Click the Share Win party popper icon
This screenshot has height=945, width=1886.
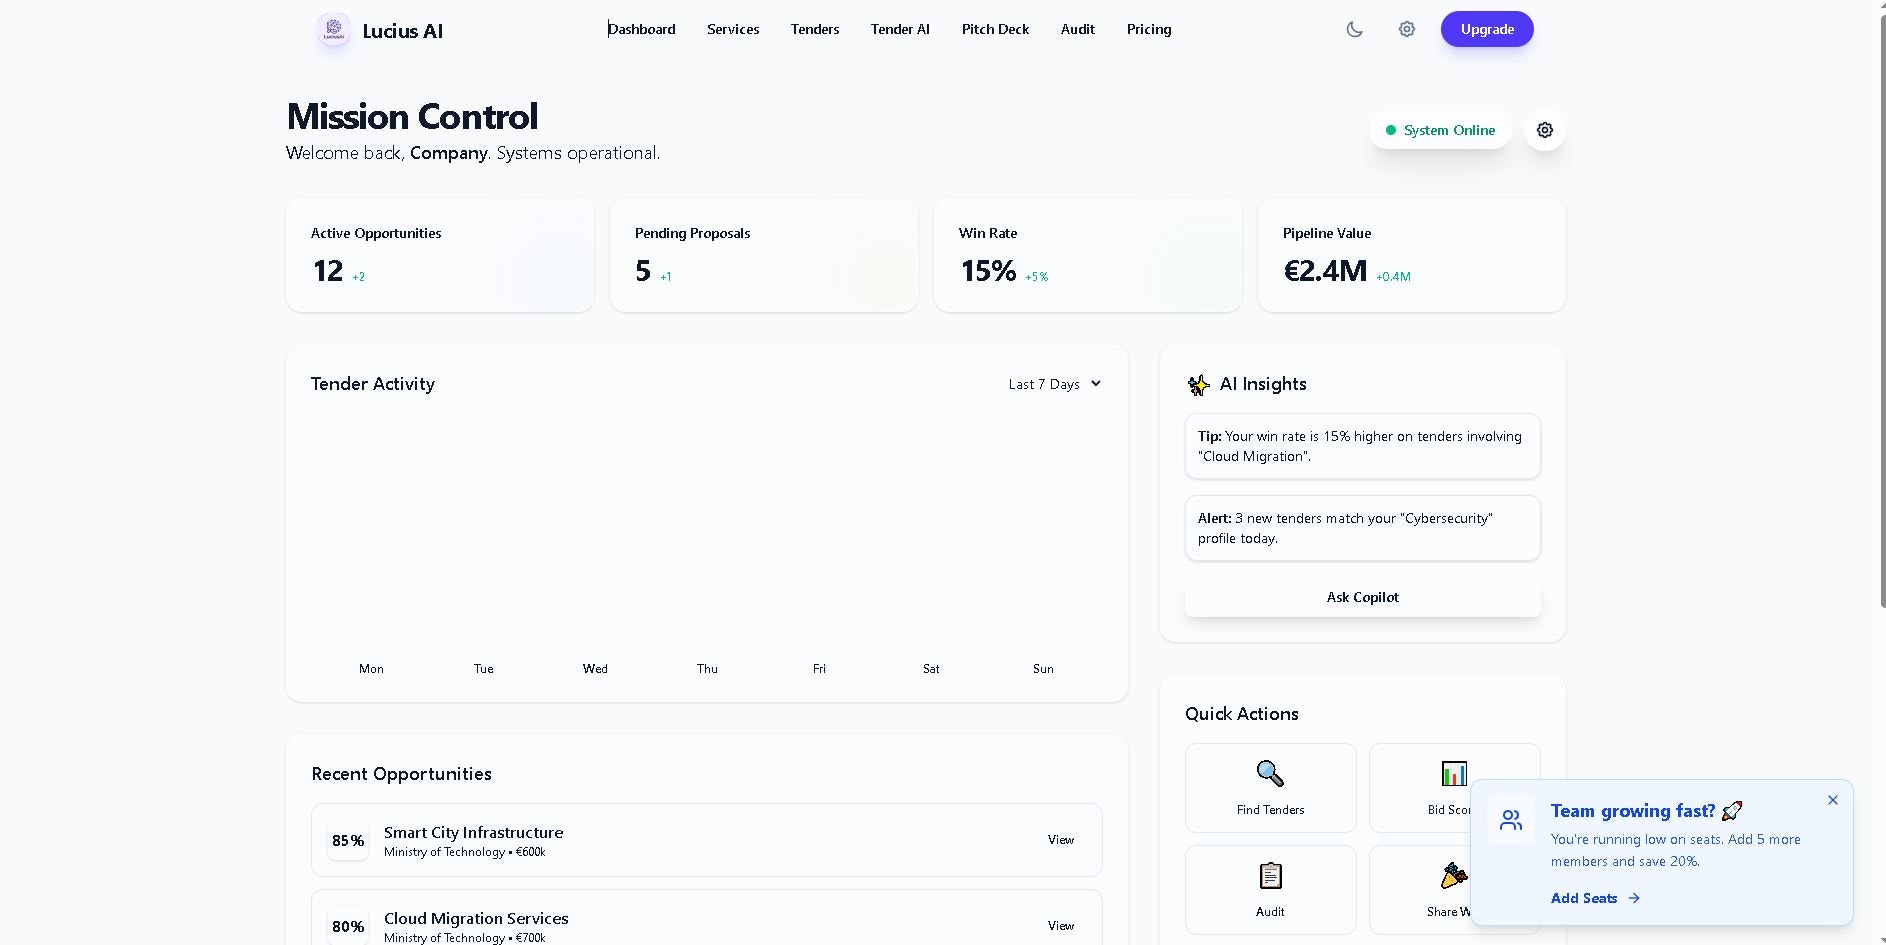tap(1454, 875)
